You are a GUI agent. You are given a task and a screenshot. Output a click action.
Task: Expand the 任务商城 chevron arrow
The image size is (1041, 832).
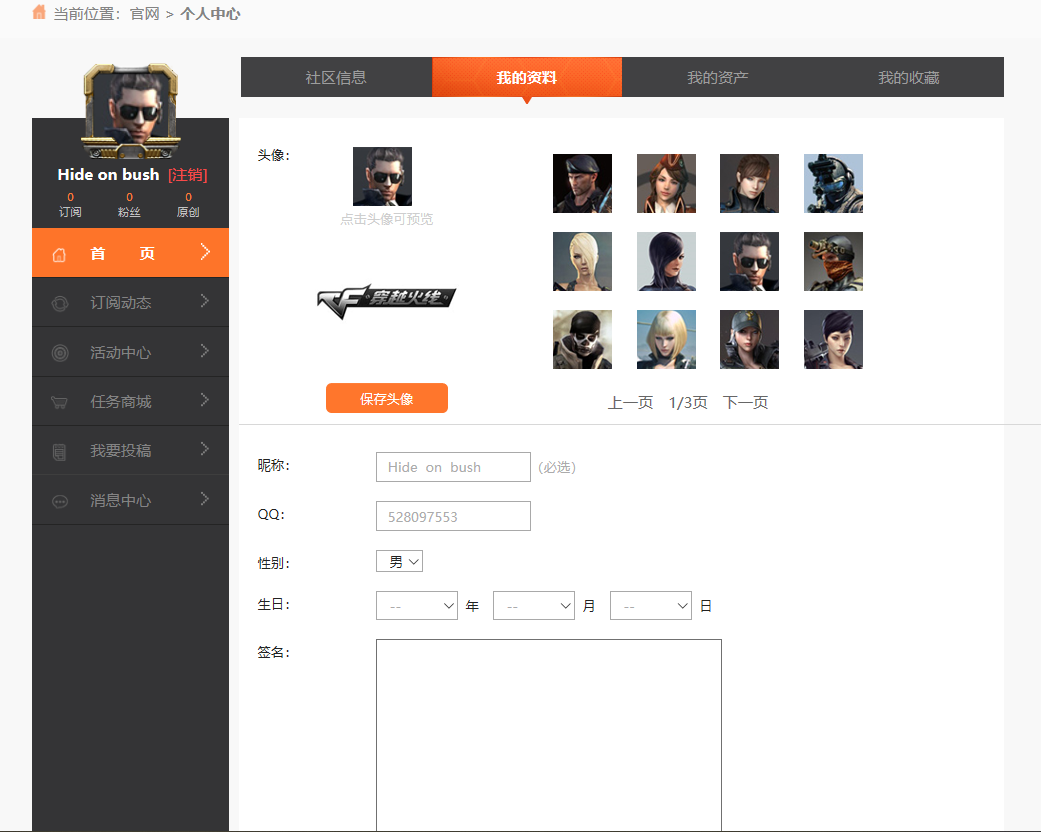click(x=205, y=400)
